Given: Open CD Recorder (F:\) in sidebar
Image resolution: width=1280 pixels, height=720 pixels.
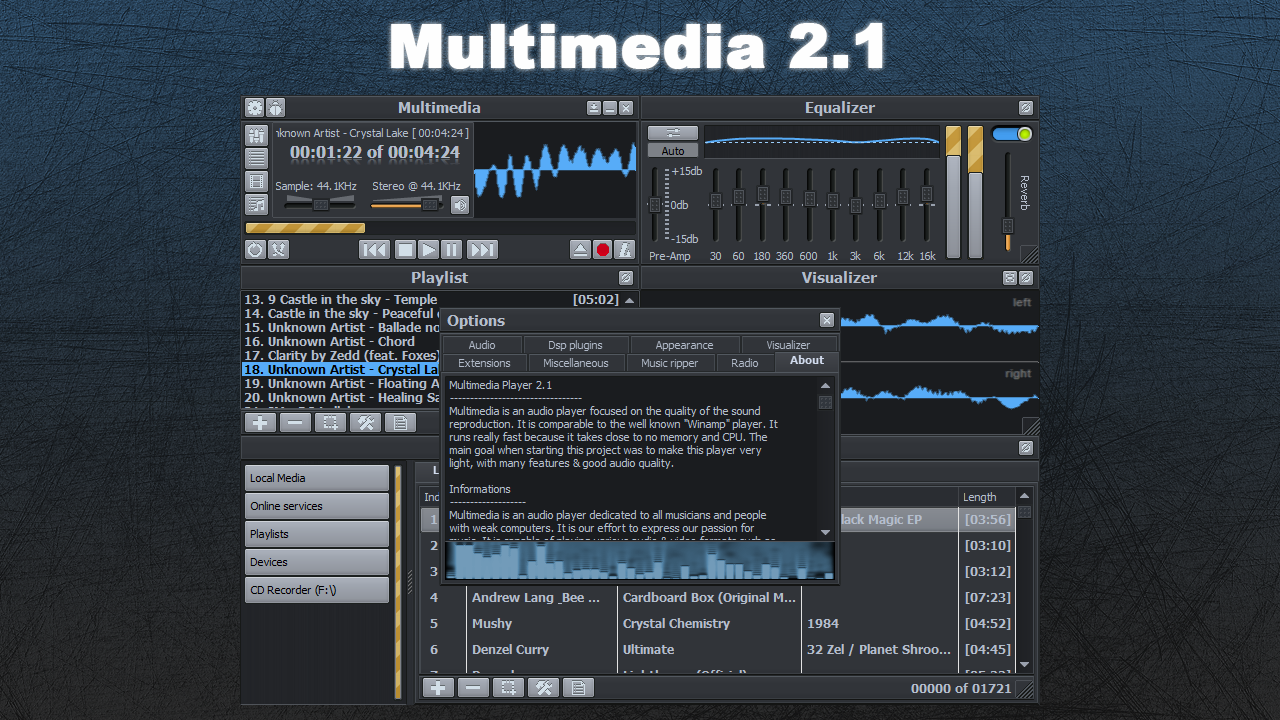Looking at the screenshot, I should [317, 590].
